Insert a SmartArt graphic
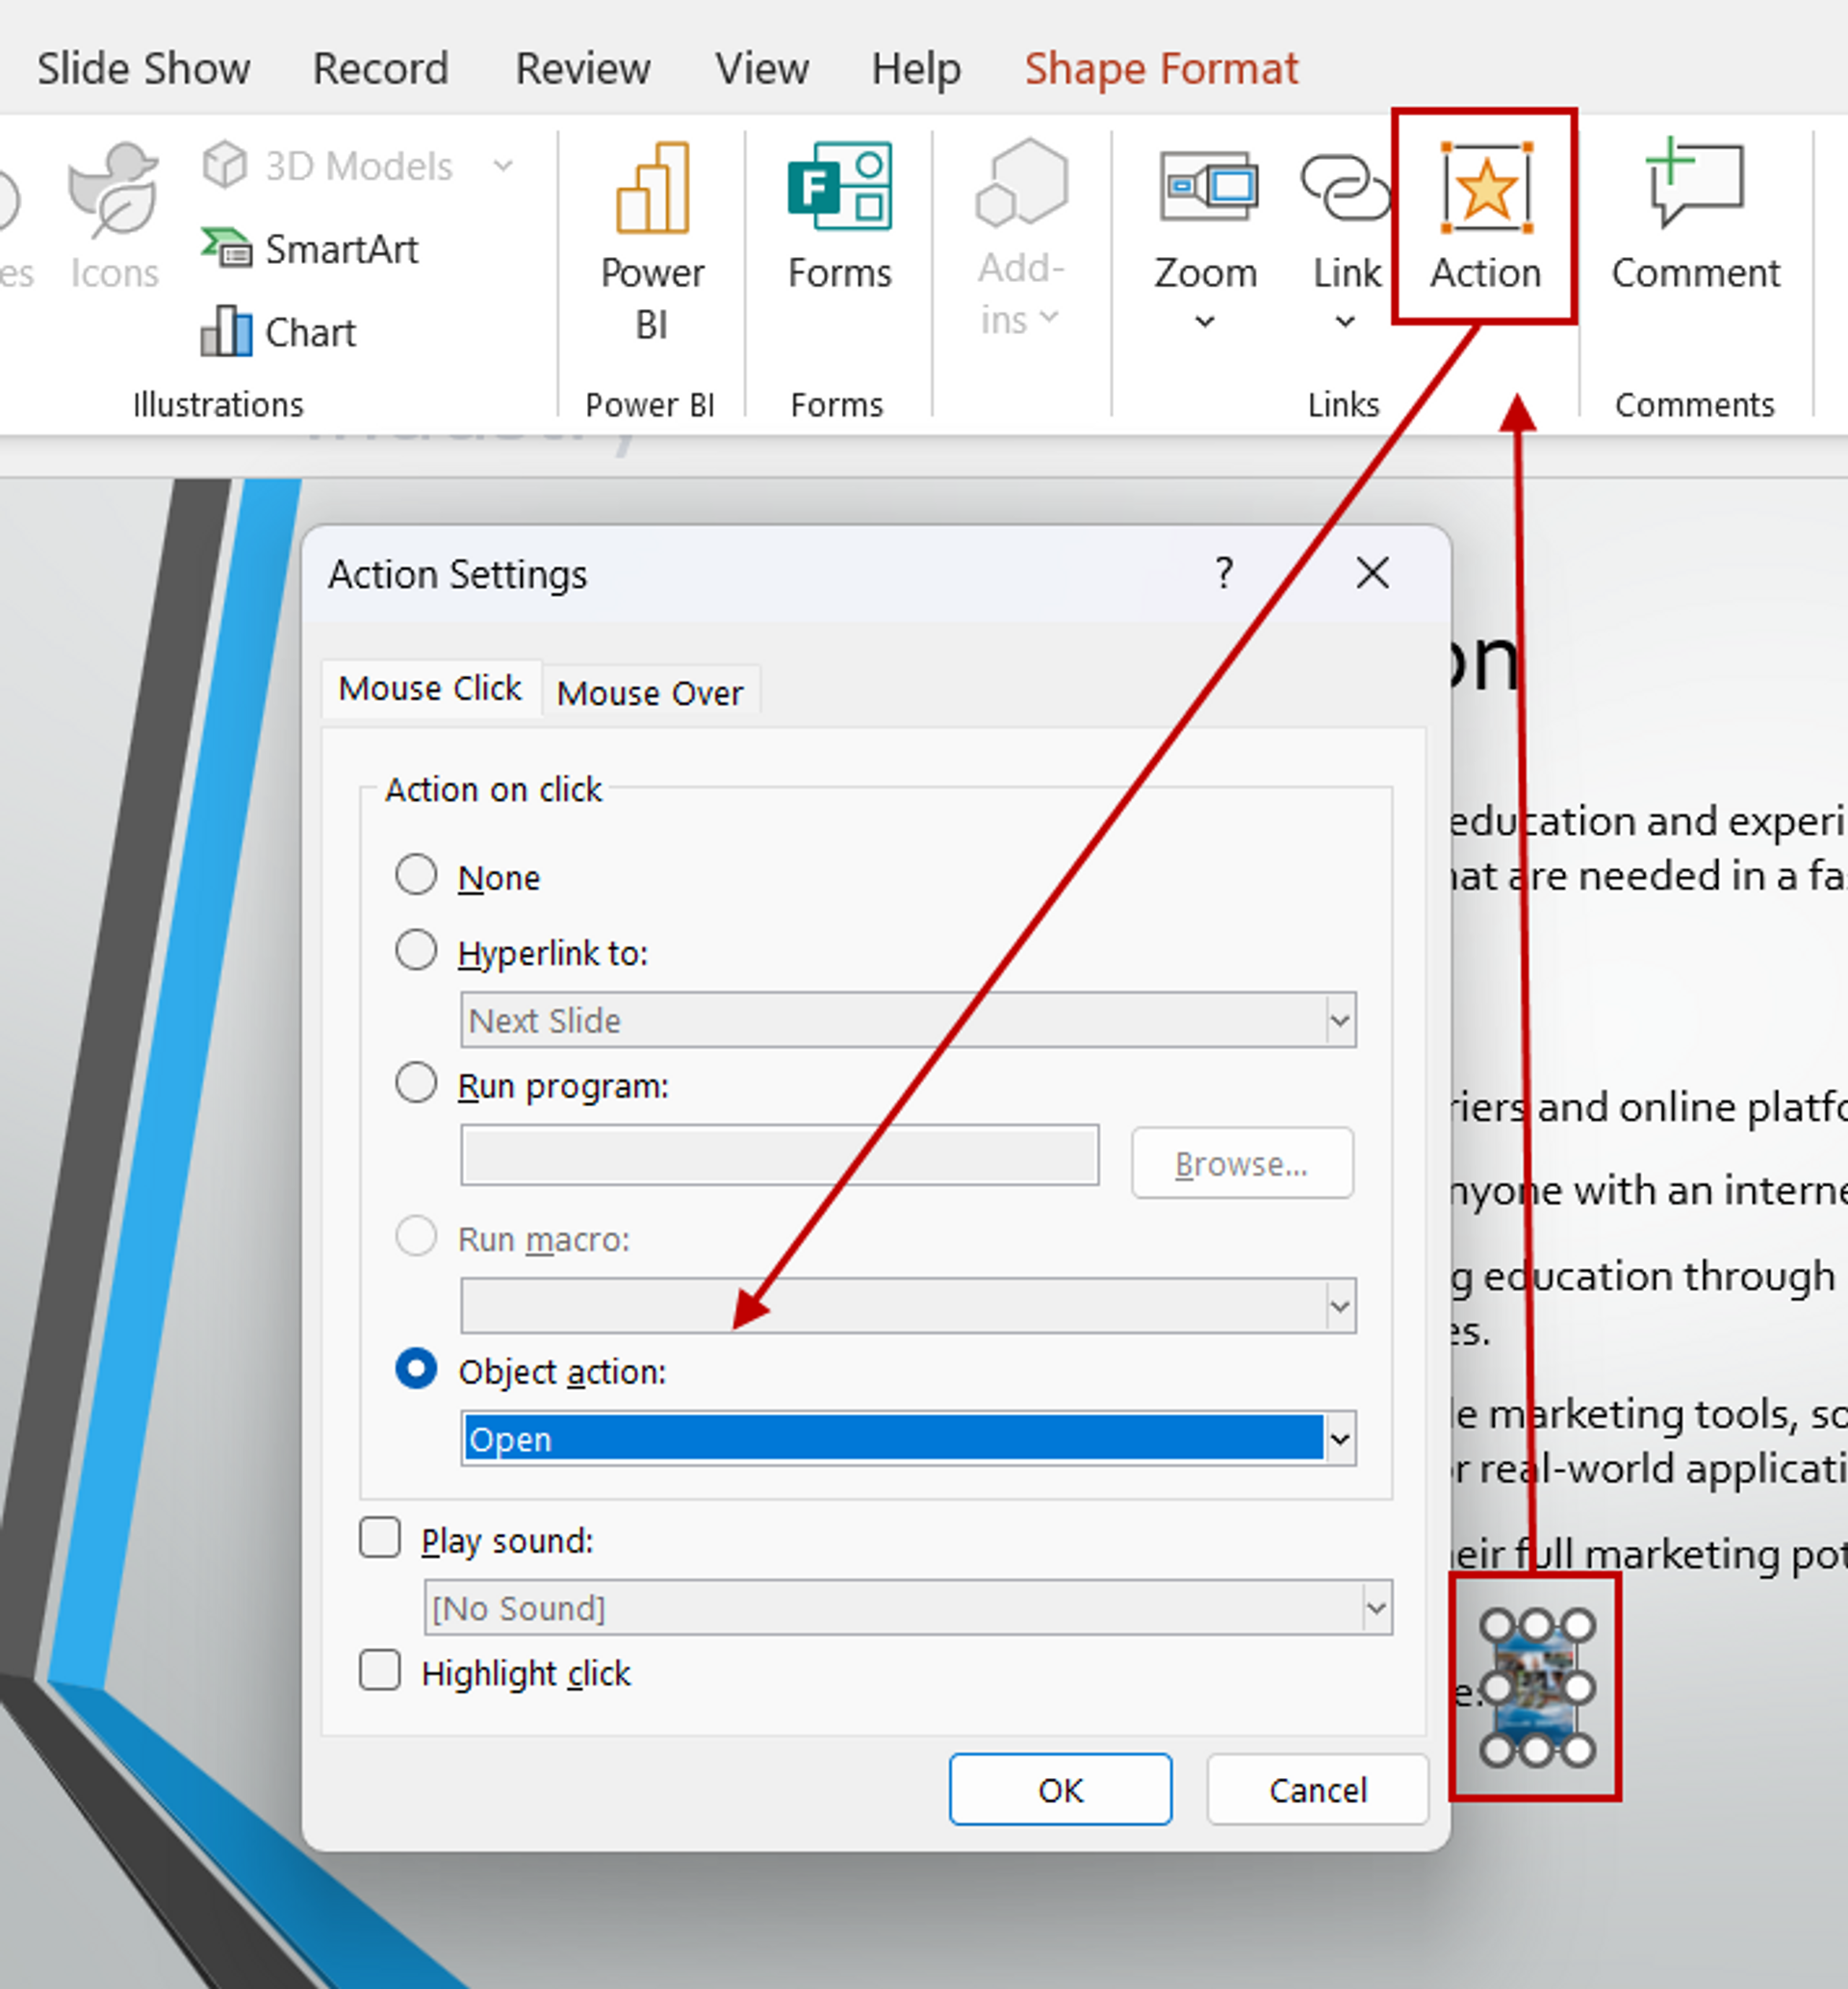 pos(309,248)
